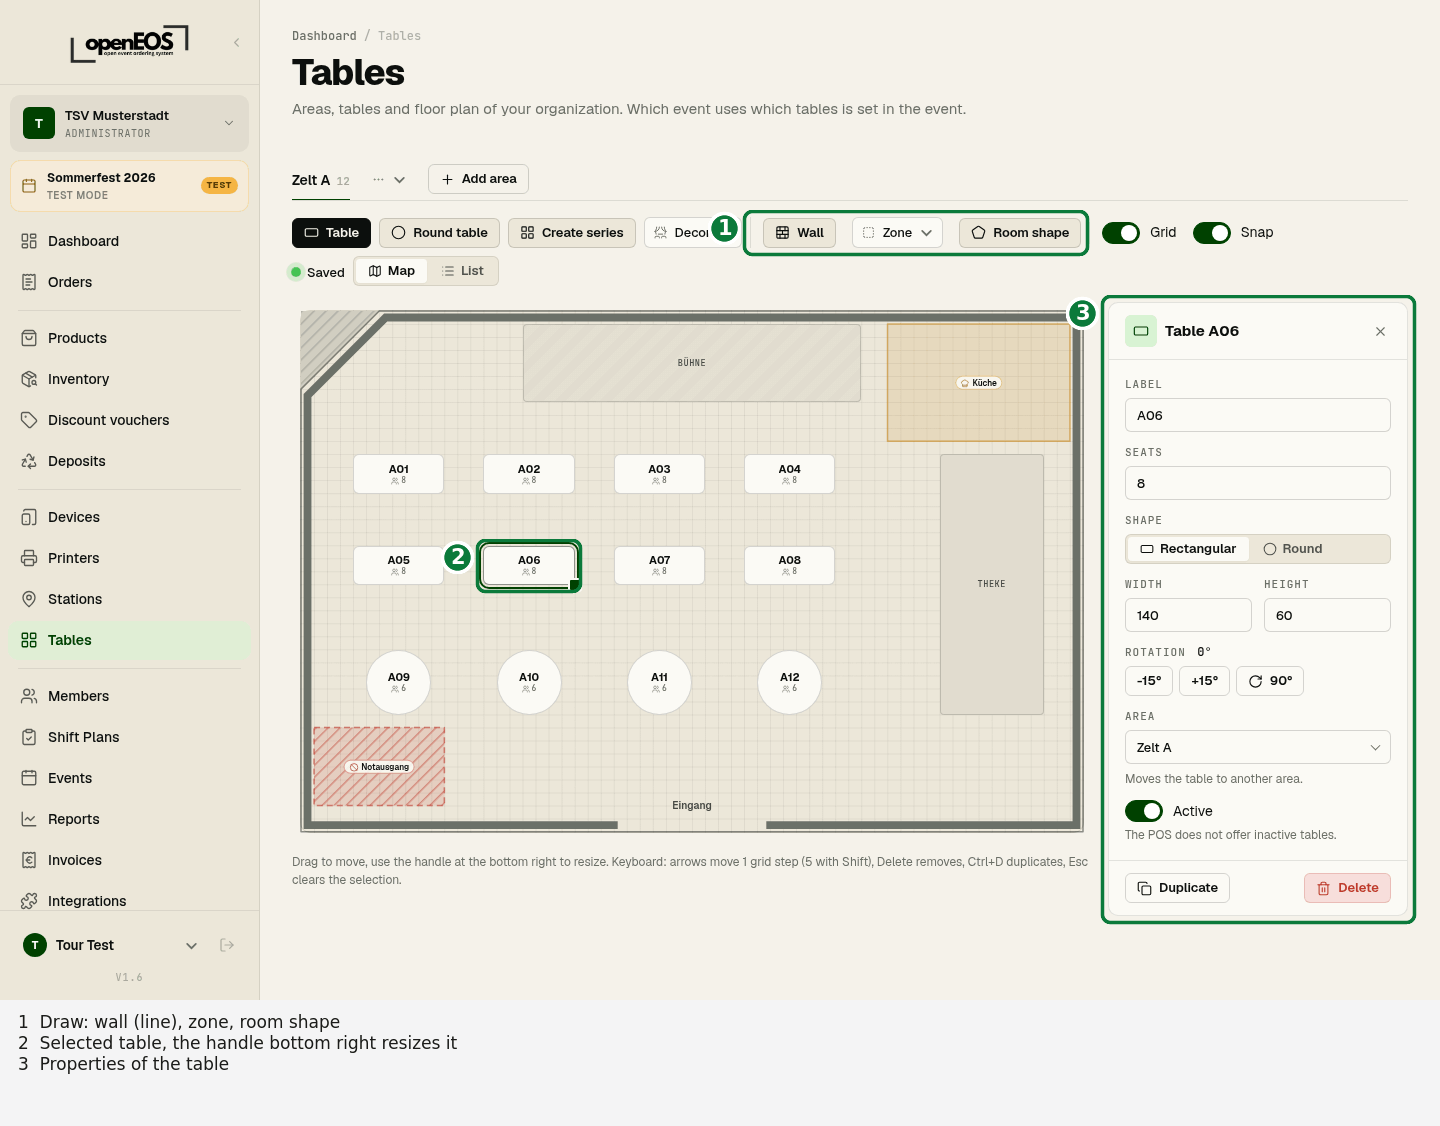Select the Notausgang zone label

pos(379,767)
